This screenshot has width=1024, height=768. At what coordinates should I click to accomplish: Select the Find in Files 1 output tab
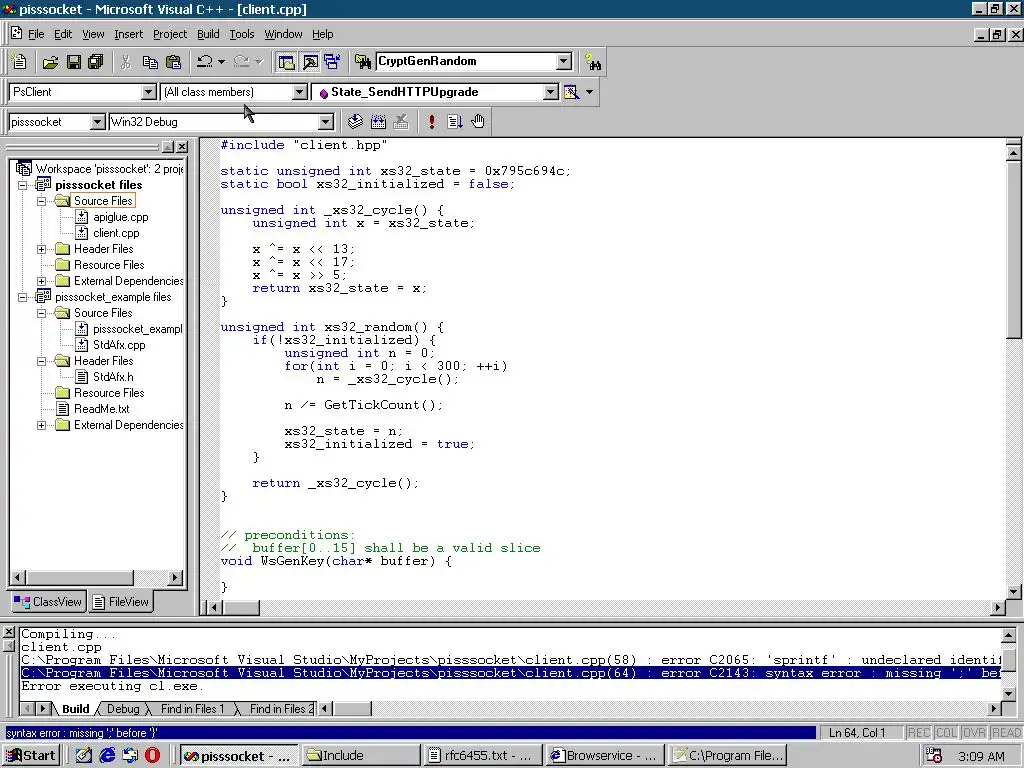coord(192,709)
